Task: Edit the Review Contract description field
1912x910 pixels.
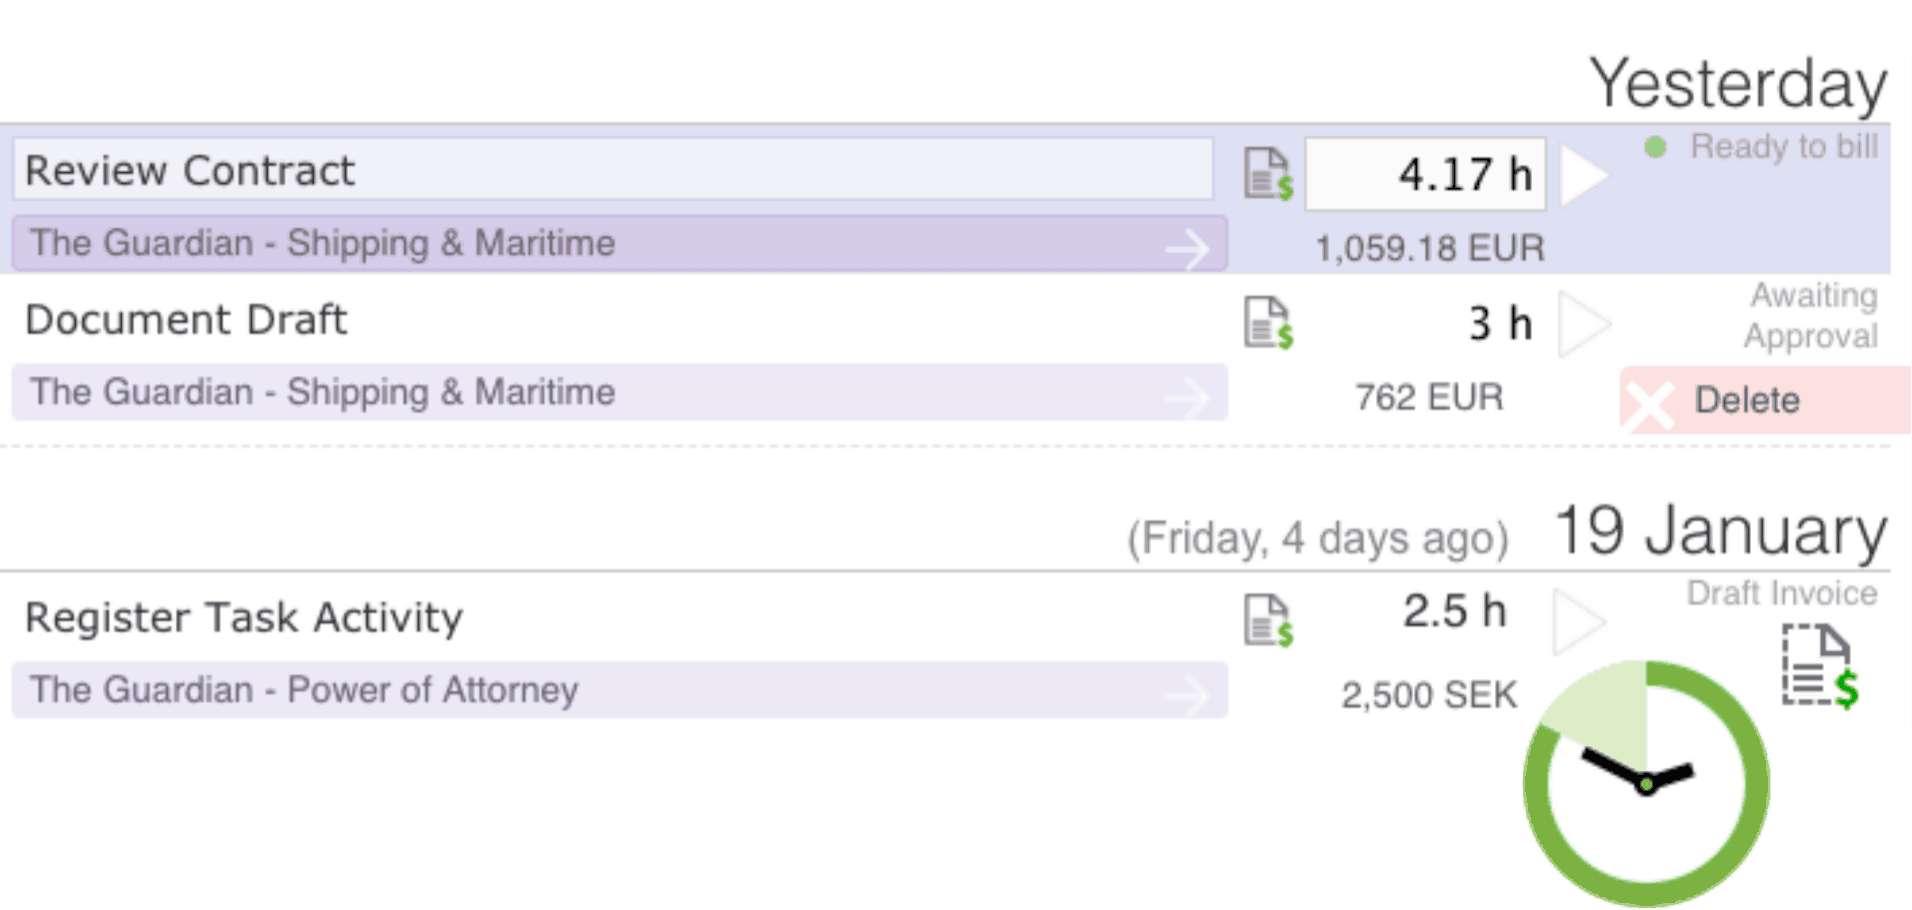Action: click(613, 170)
